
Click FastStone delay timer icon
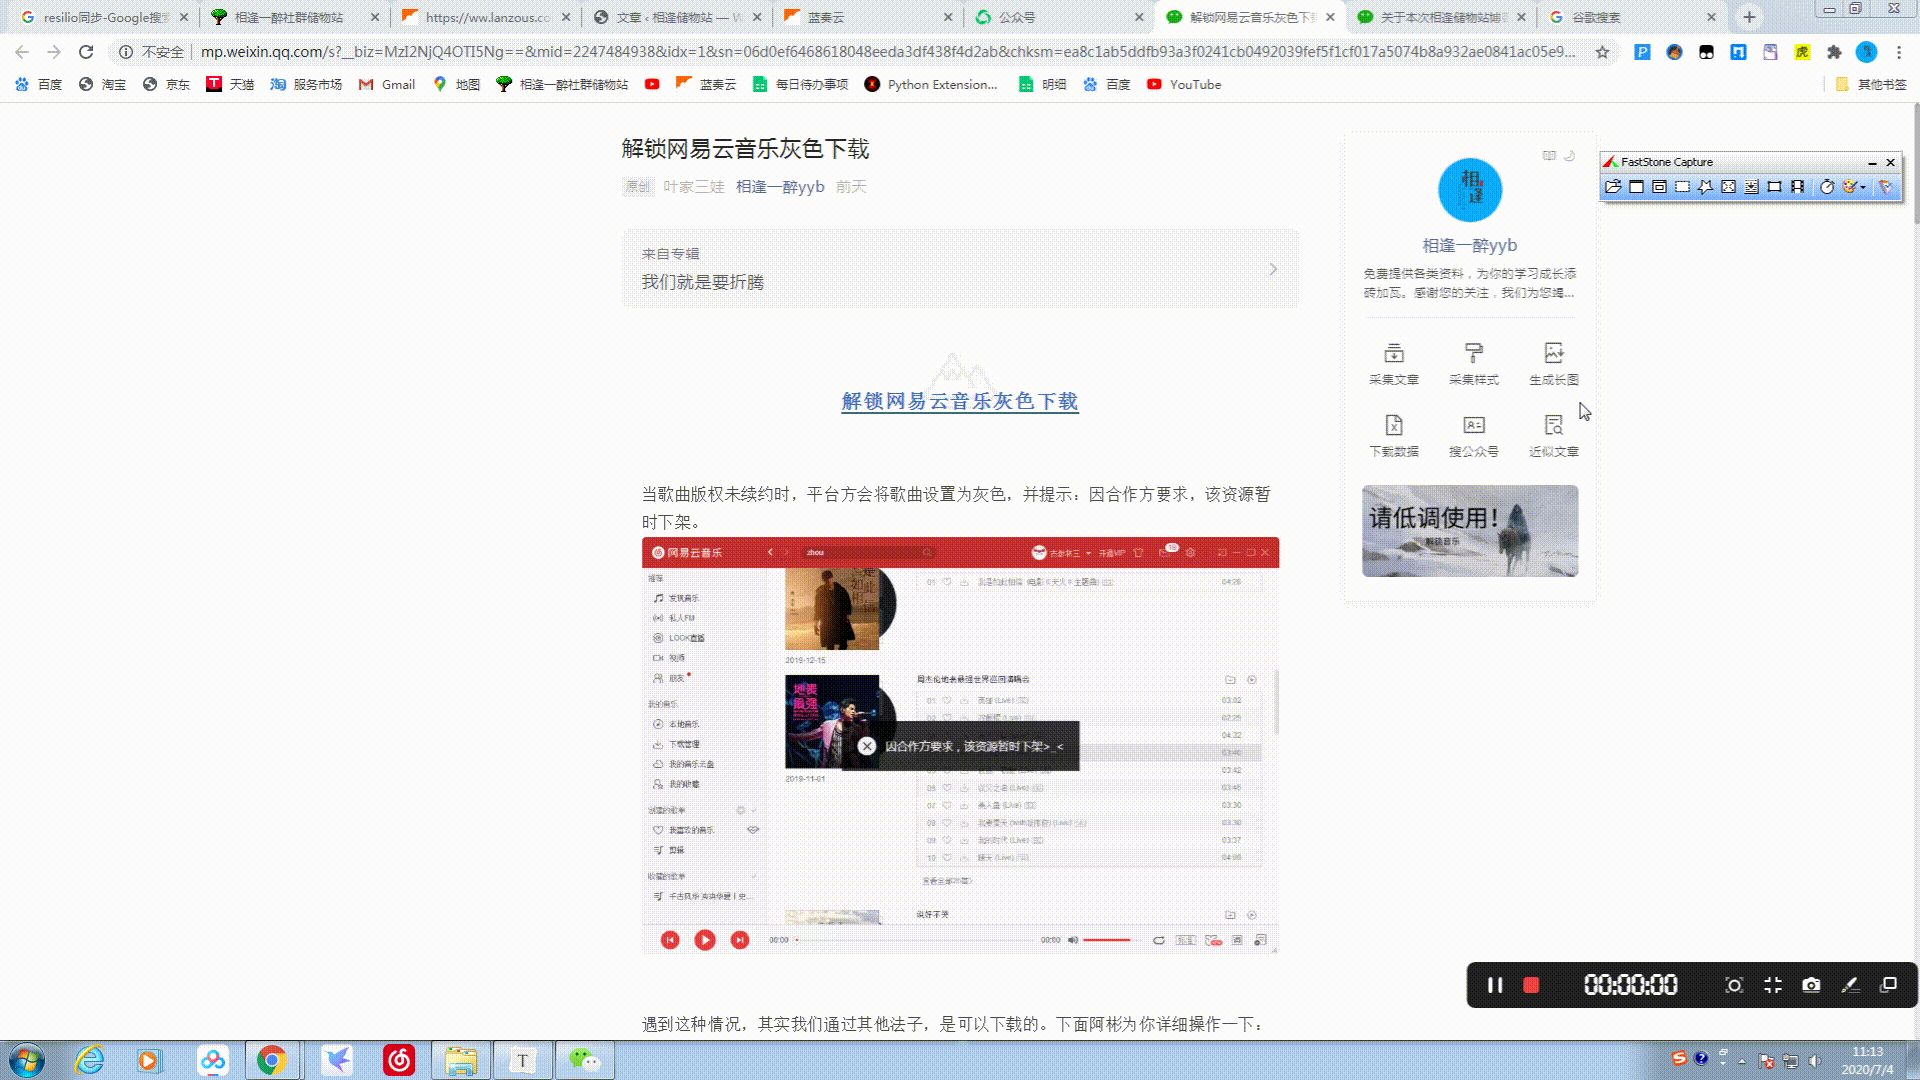click(1827, 187)
